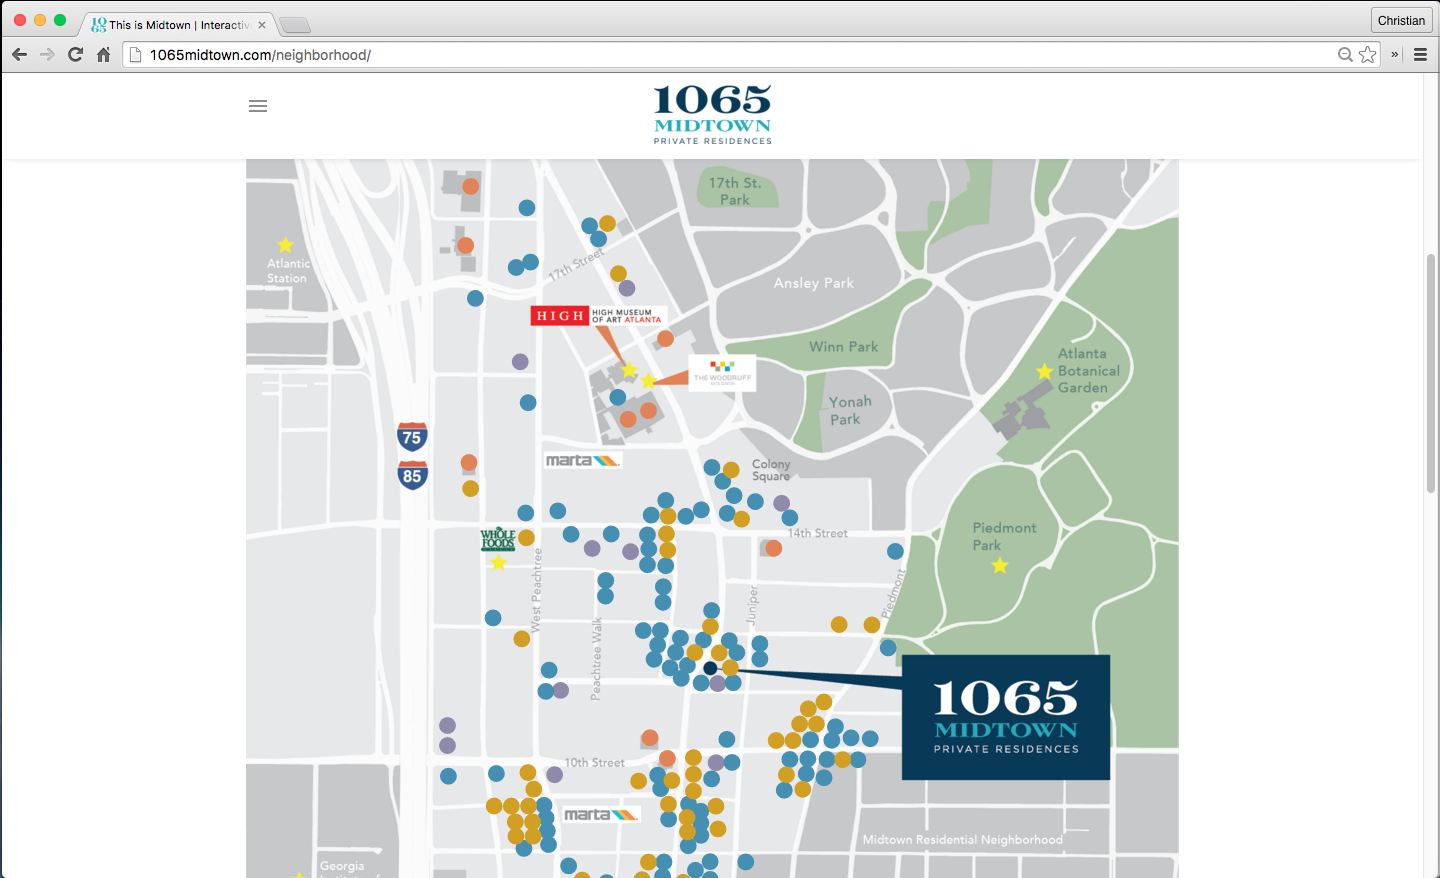Image resolution: width=1440 pixels, height=878 pixels.
Task: Click the Colony Square label
Action: [771, 470]
